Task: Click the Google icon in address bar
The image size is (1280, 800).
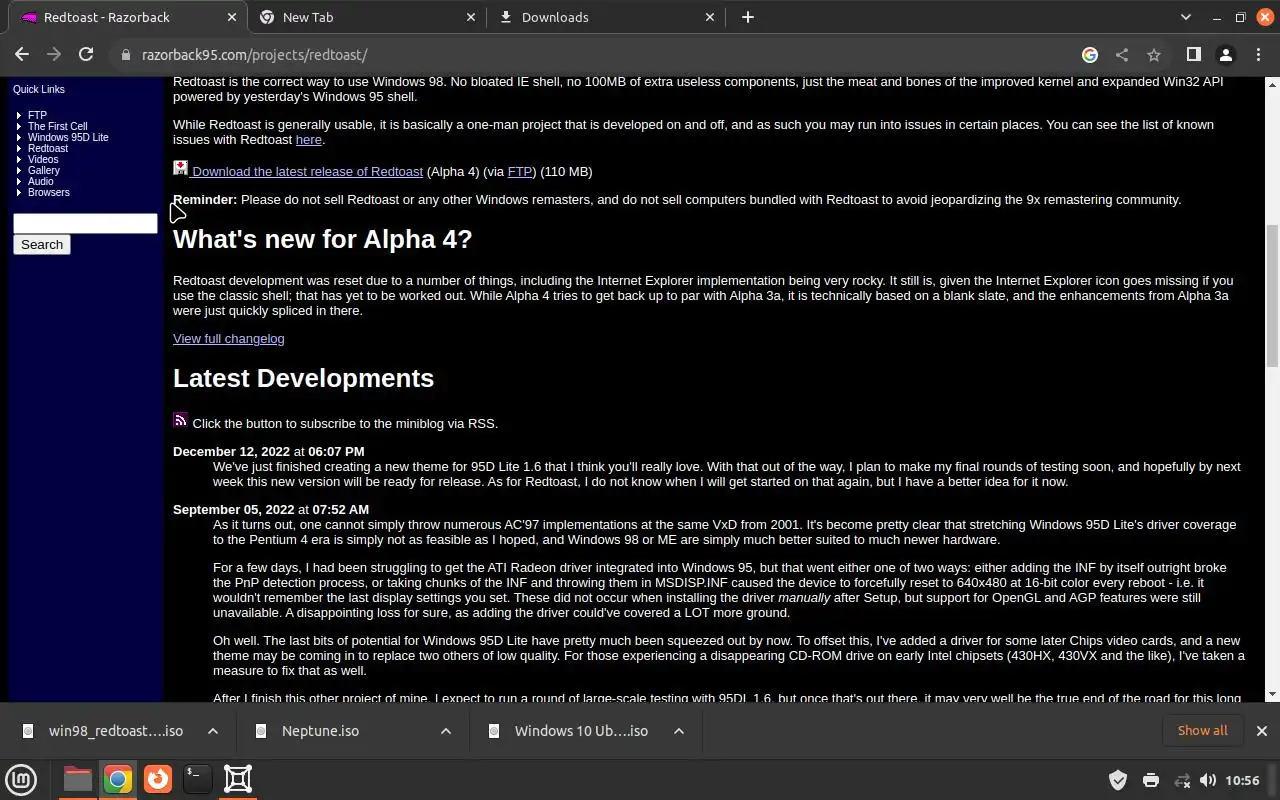Action: tap(1090, 55)
